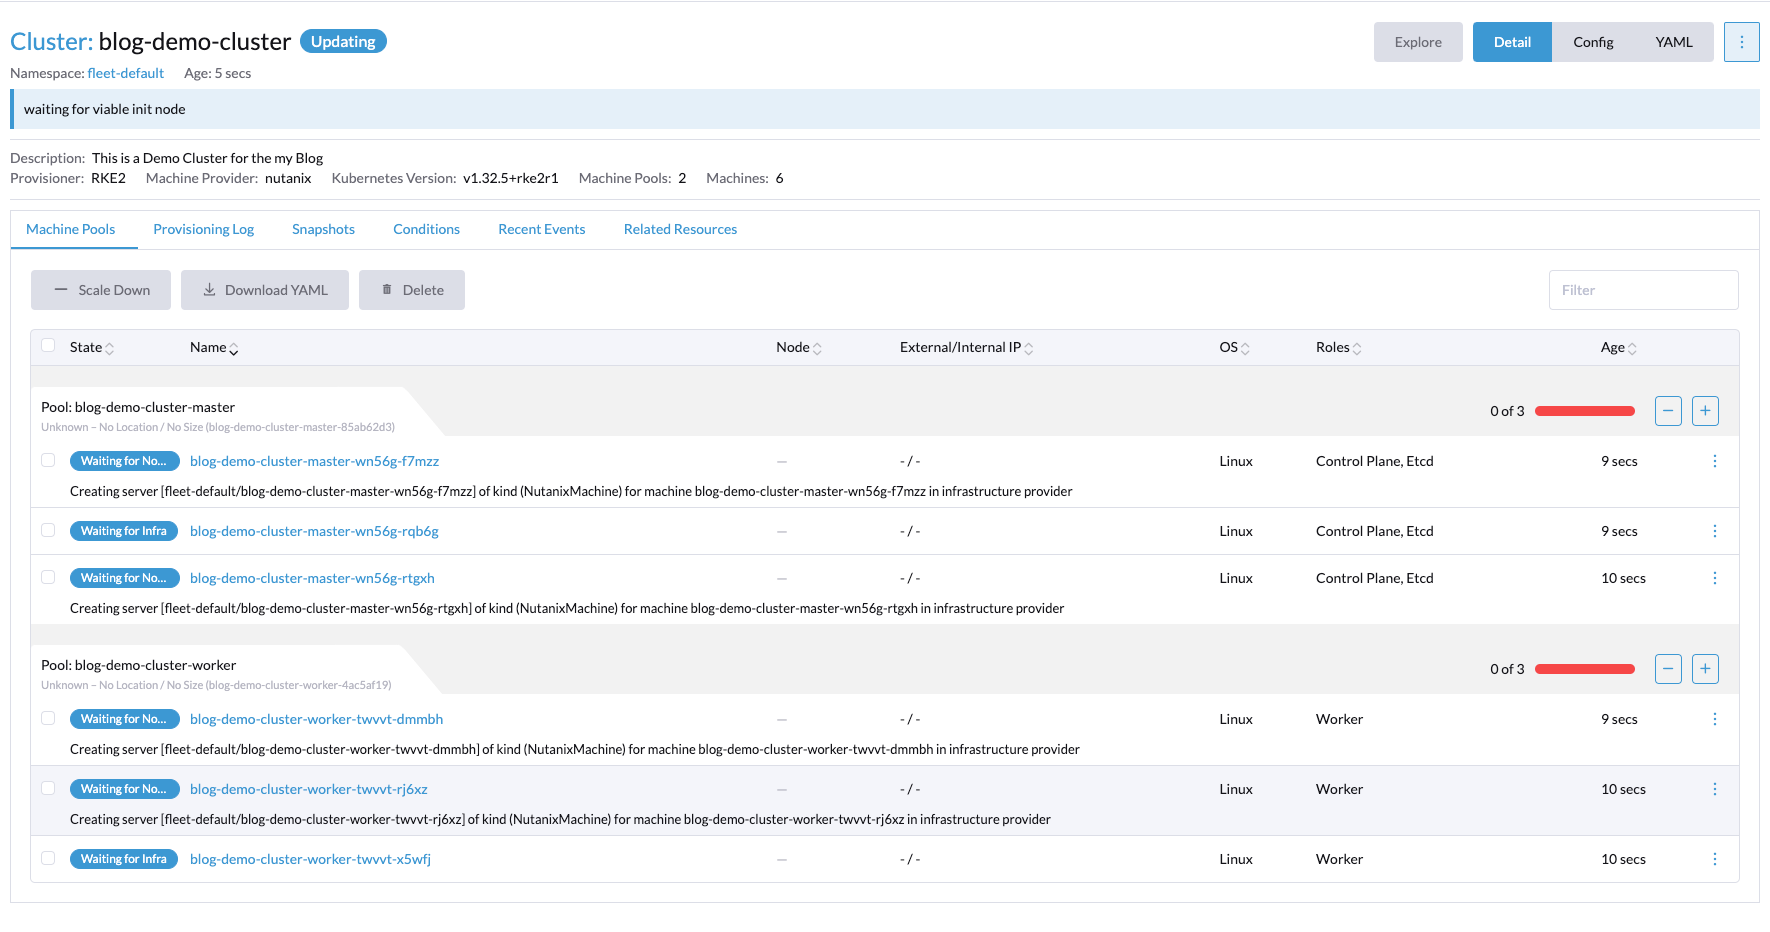Click 'Pool: blog-demo-cluster-master' header
The image size is (1770, 932).
[138, 407]
